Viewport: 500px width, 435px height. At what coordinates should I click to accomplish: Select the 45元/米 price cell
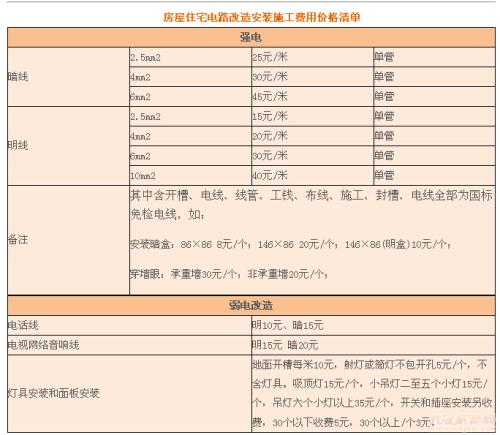[x=312, y=97]
